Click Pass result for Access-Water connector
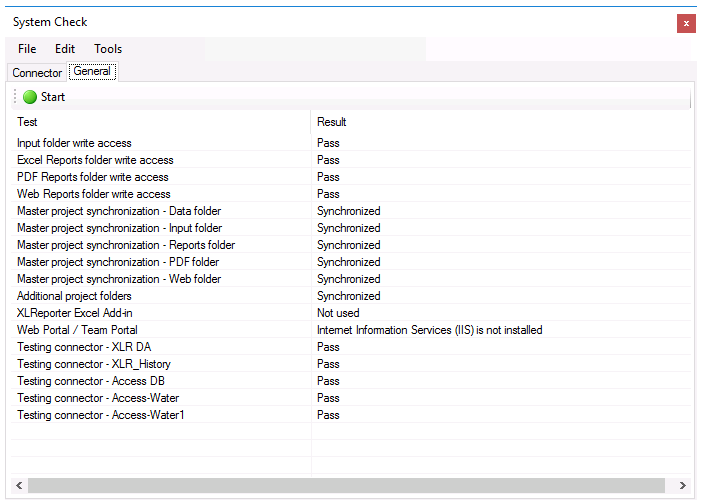703x501 pixels. pyautogui.click(x=328, y=398)
